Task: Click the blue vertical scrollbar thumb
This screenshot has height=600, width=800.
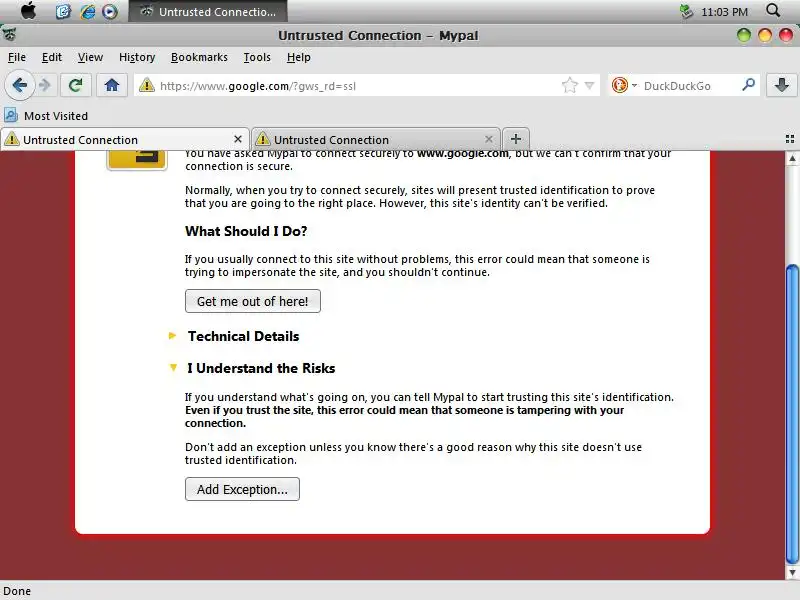Action: pos(792,413)
